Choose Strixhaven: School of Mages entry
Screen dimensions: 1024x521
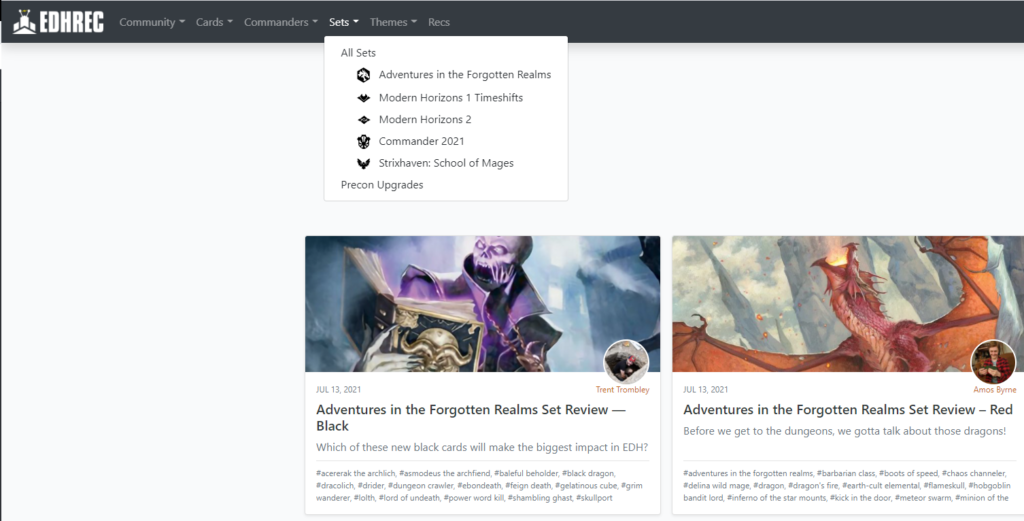[x=446, y=163]
